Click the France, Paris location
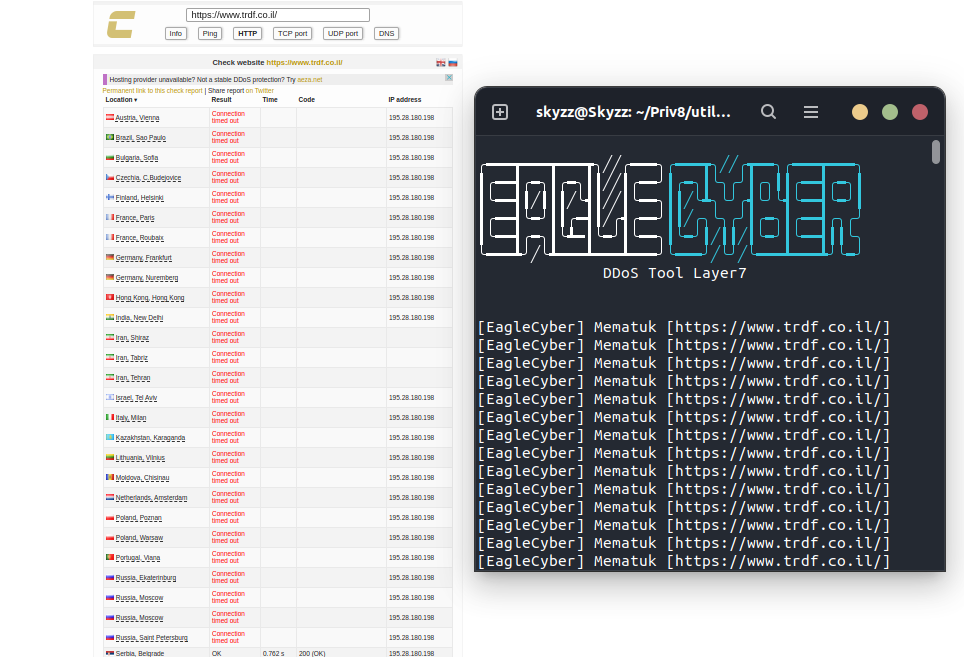The width and height of the screenshot is (964, 657). click(135, 218)
